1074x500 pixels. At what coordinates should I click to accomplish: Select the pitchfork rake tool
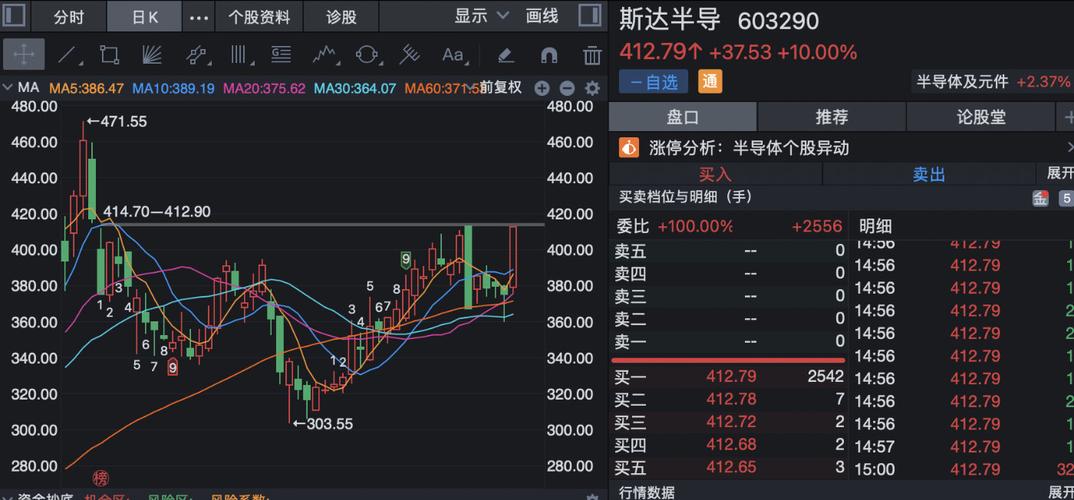pyautogui.click(x=410, y=54)
